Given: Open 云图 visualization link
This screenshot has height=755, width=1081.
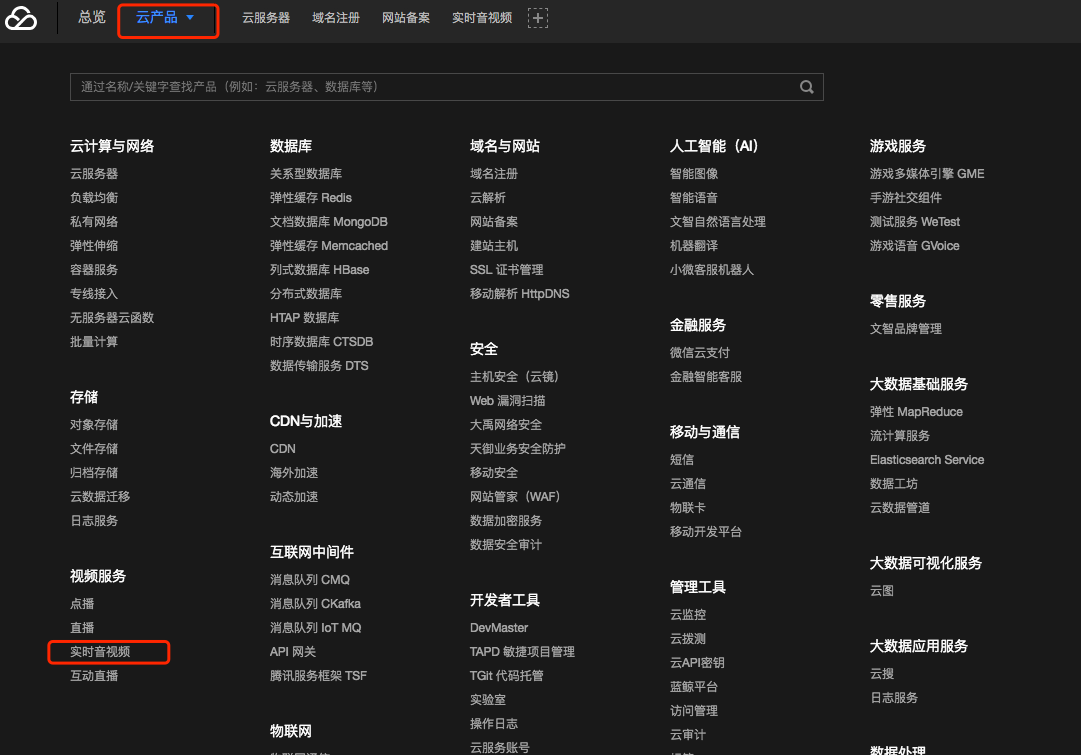Looking at the screenshot, I should pos(882,591).
